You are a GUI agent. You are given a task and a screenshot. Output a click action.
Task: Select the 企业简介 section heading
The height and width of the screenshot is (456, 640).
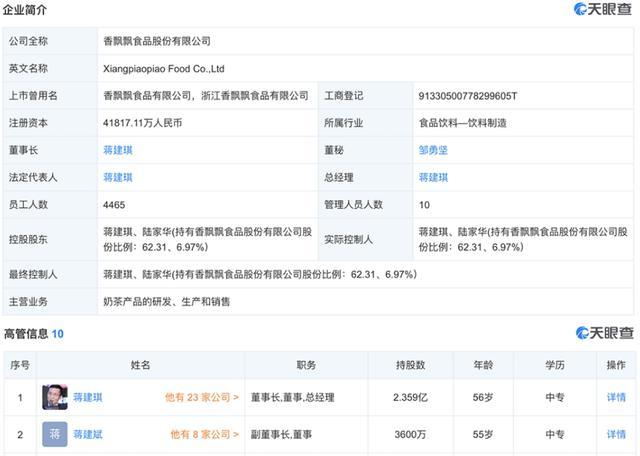24,10
